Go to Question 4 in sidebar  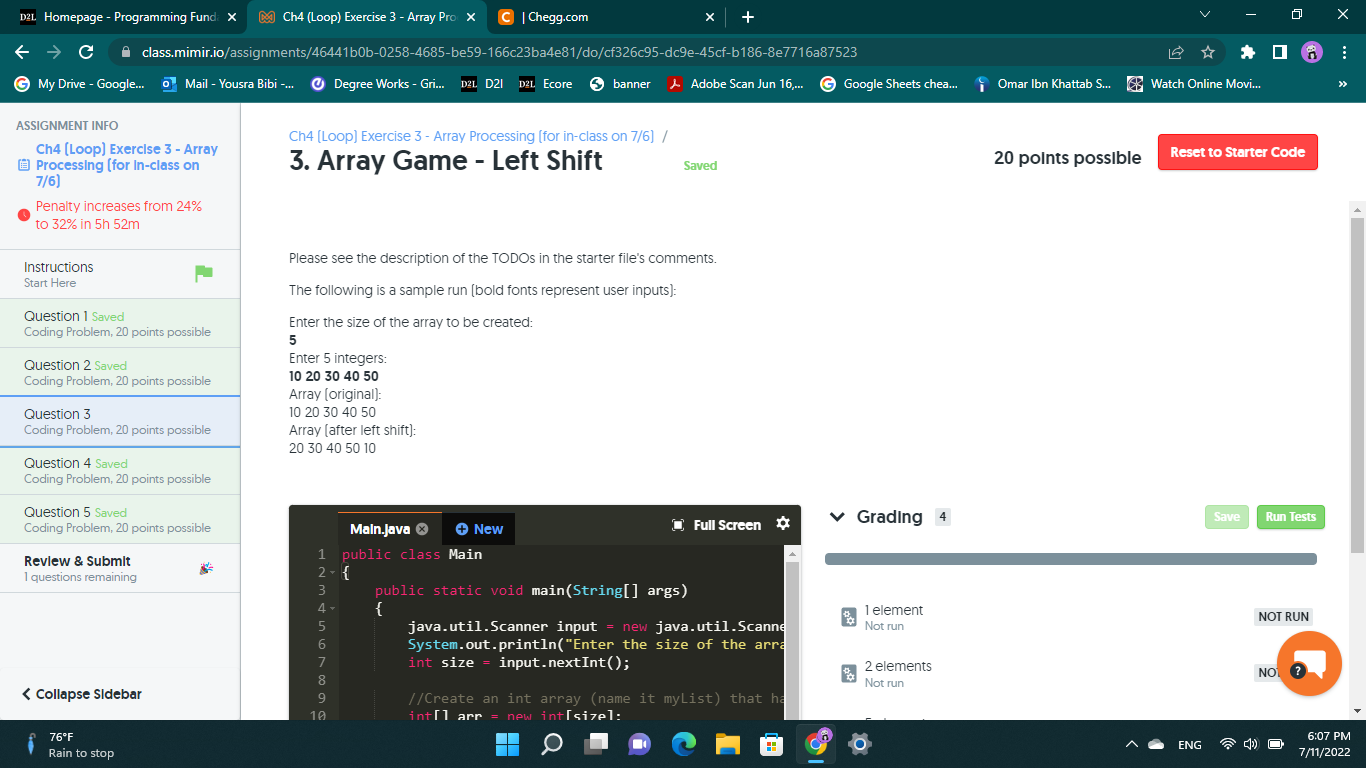coord(120,470)
